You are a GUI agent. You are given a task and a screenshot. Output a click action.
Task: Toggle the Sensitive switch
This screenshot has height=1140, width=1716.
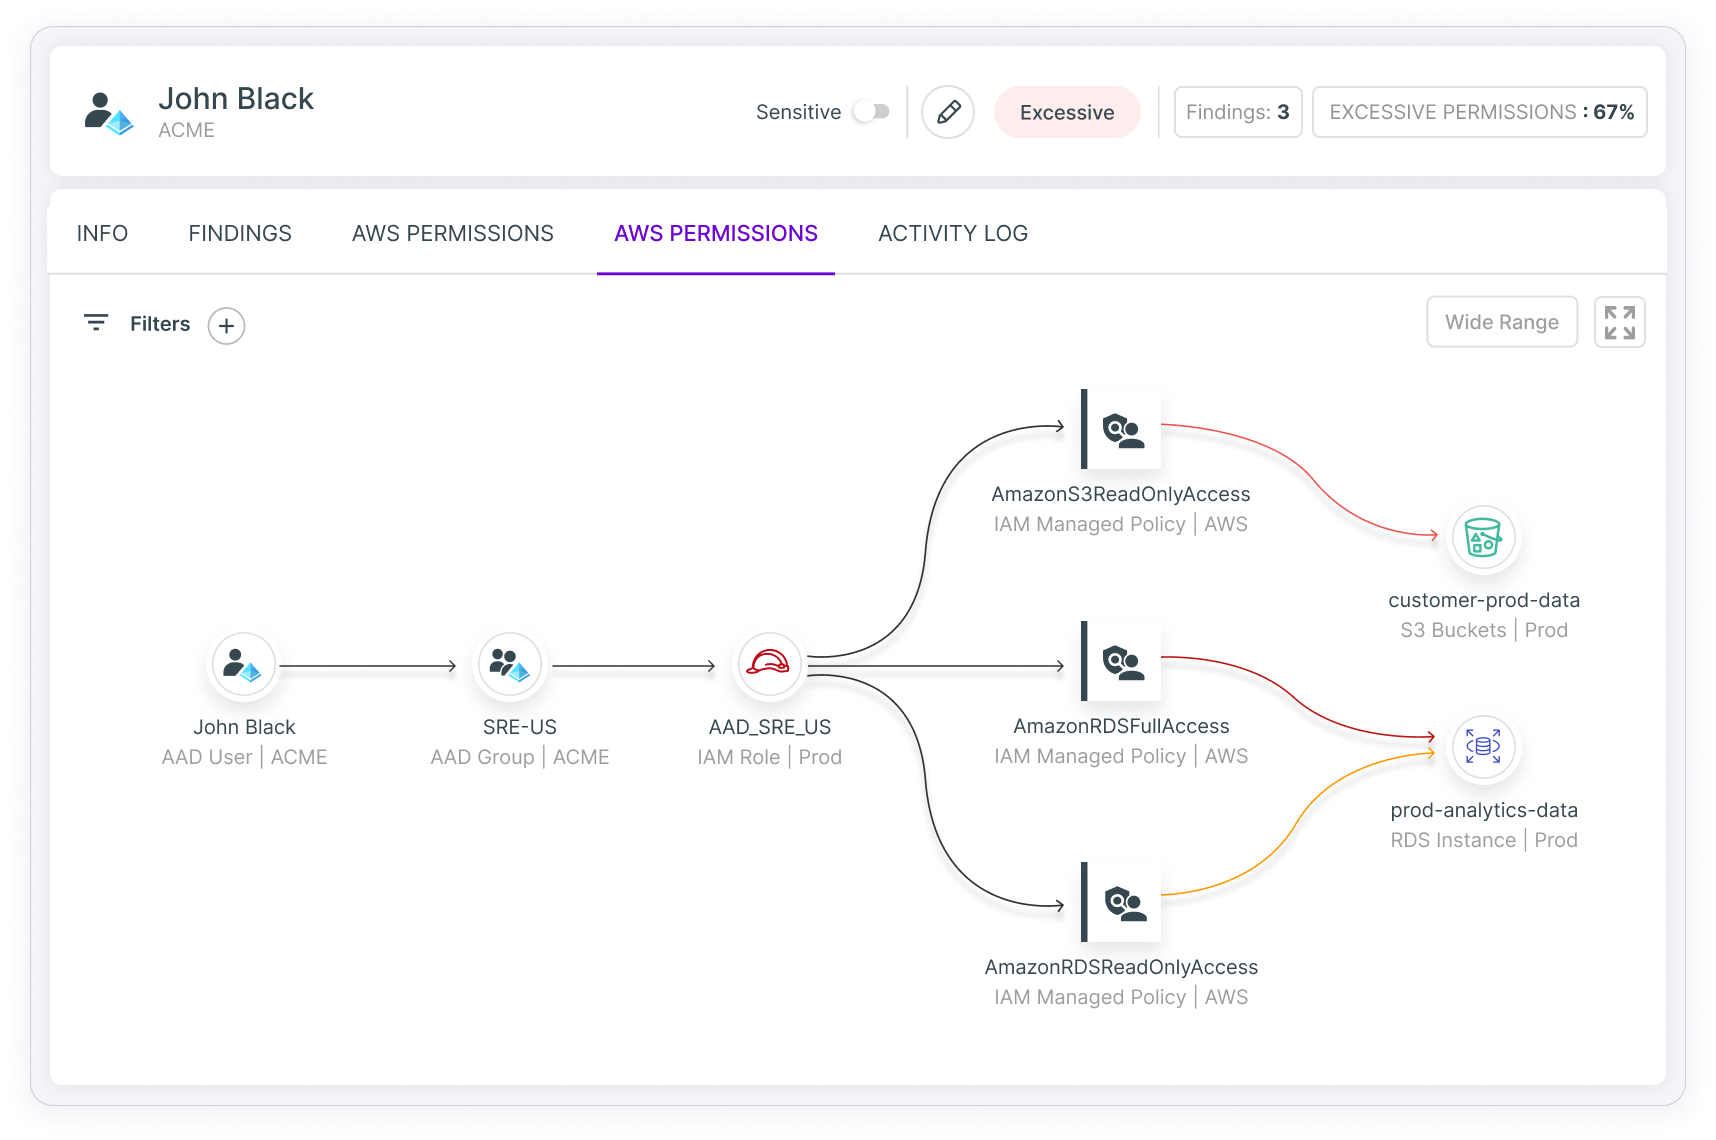(872, 112)
